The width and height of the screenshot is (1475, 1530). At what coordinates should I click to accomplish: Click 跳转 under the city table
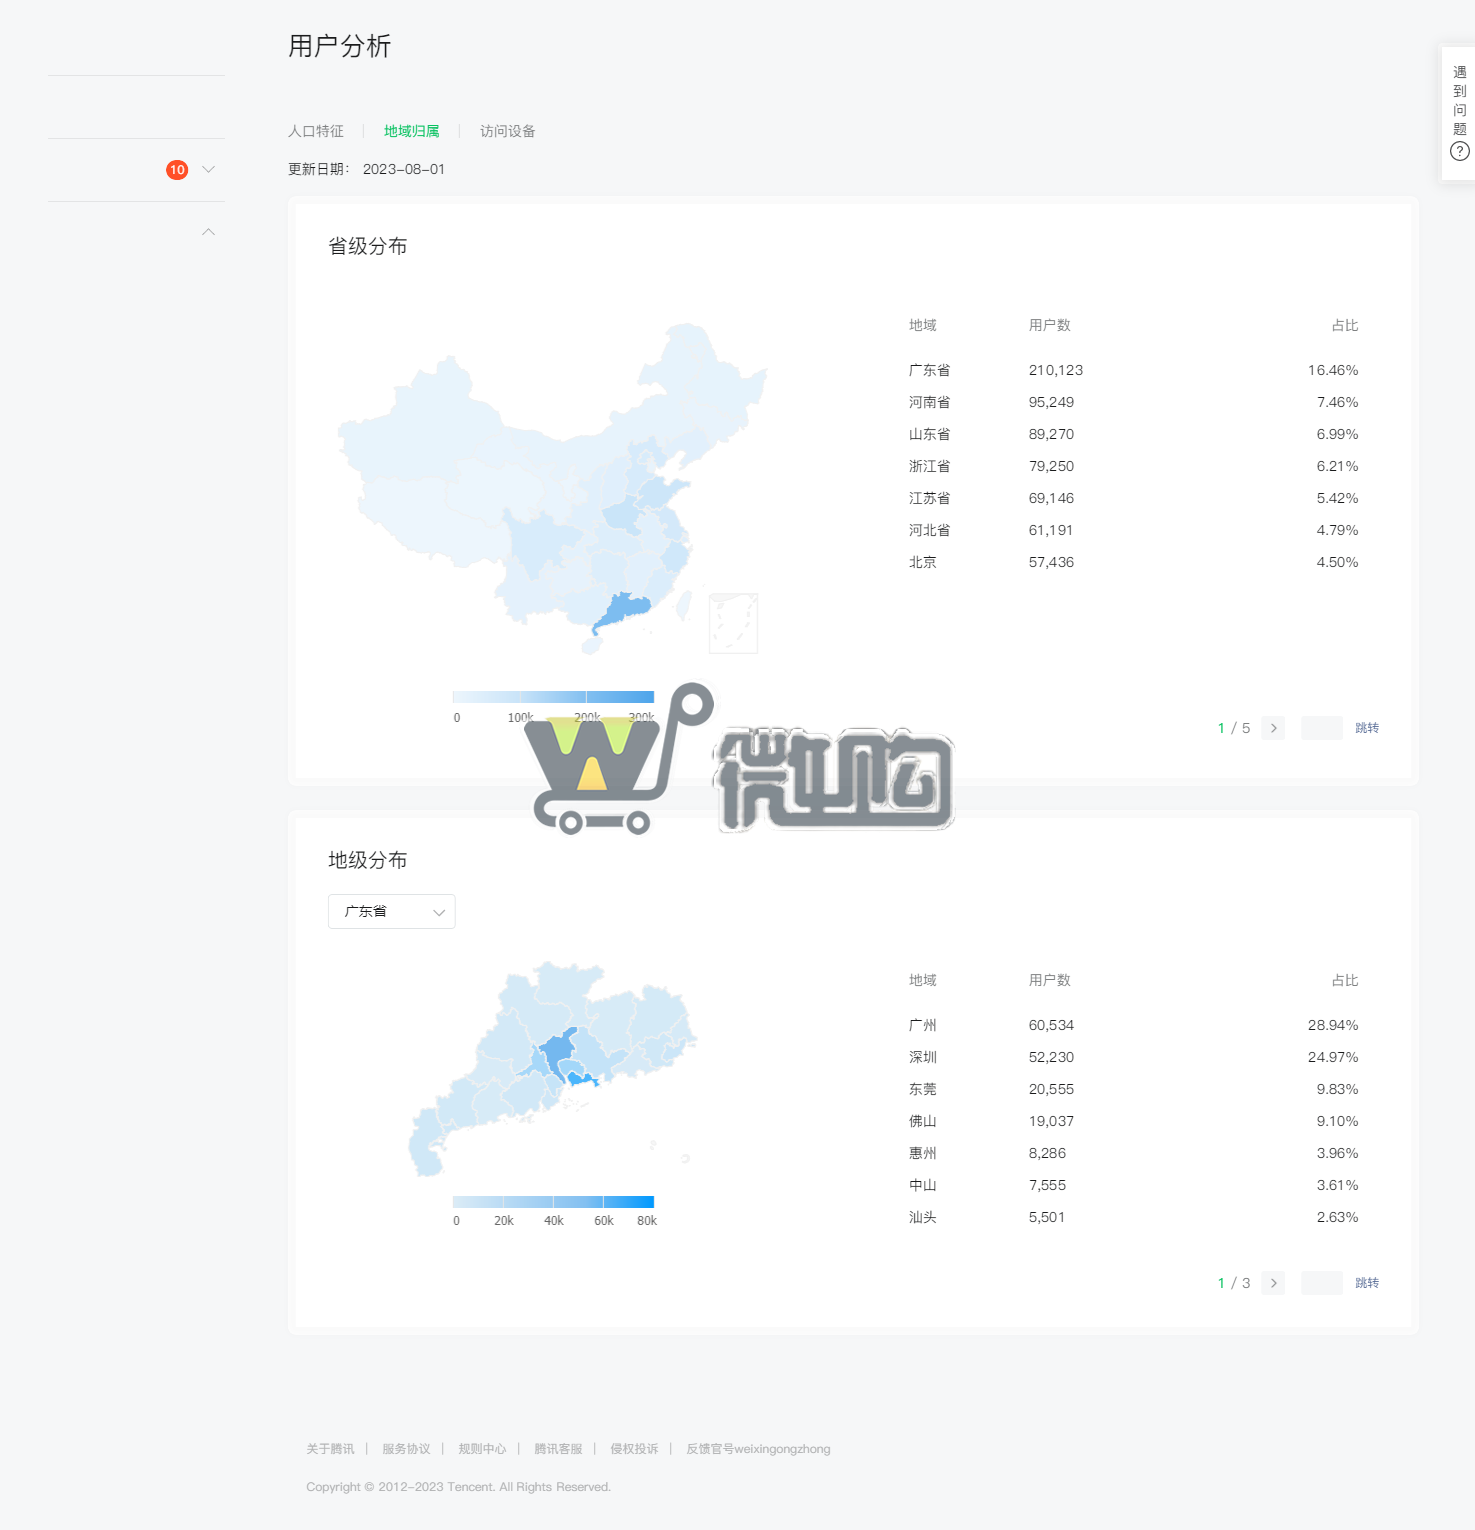pyautogui.click(x=1366, y=1283)
